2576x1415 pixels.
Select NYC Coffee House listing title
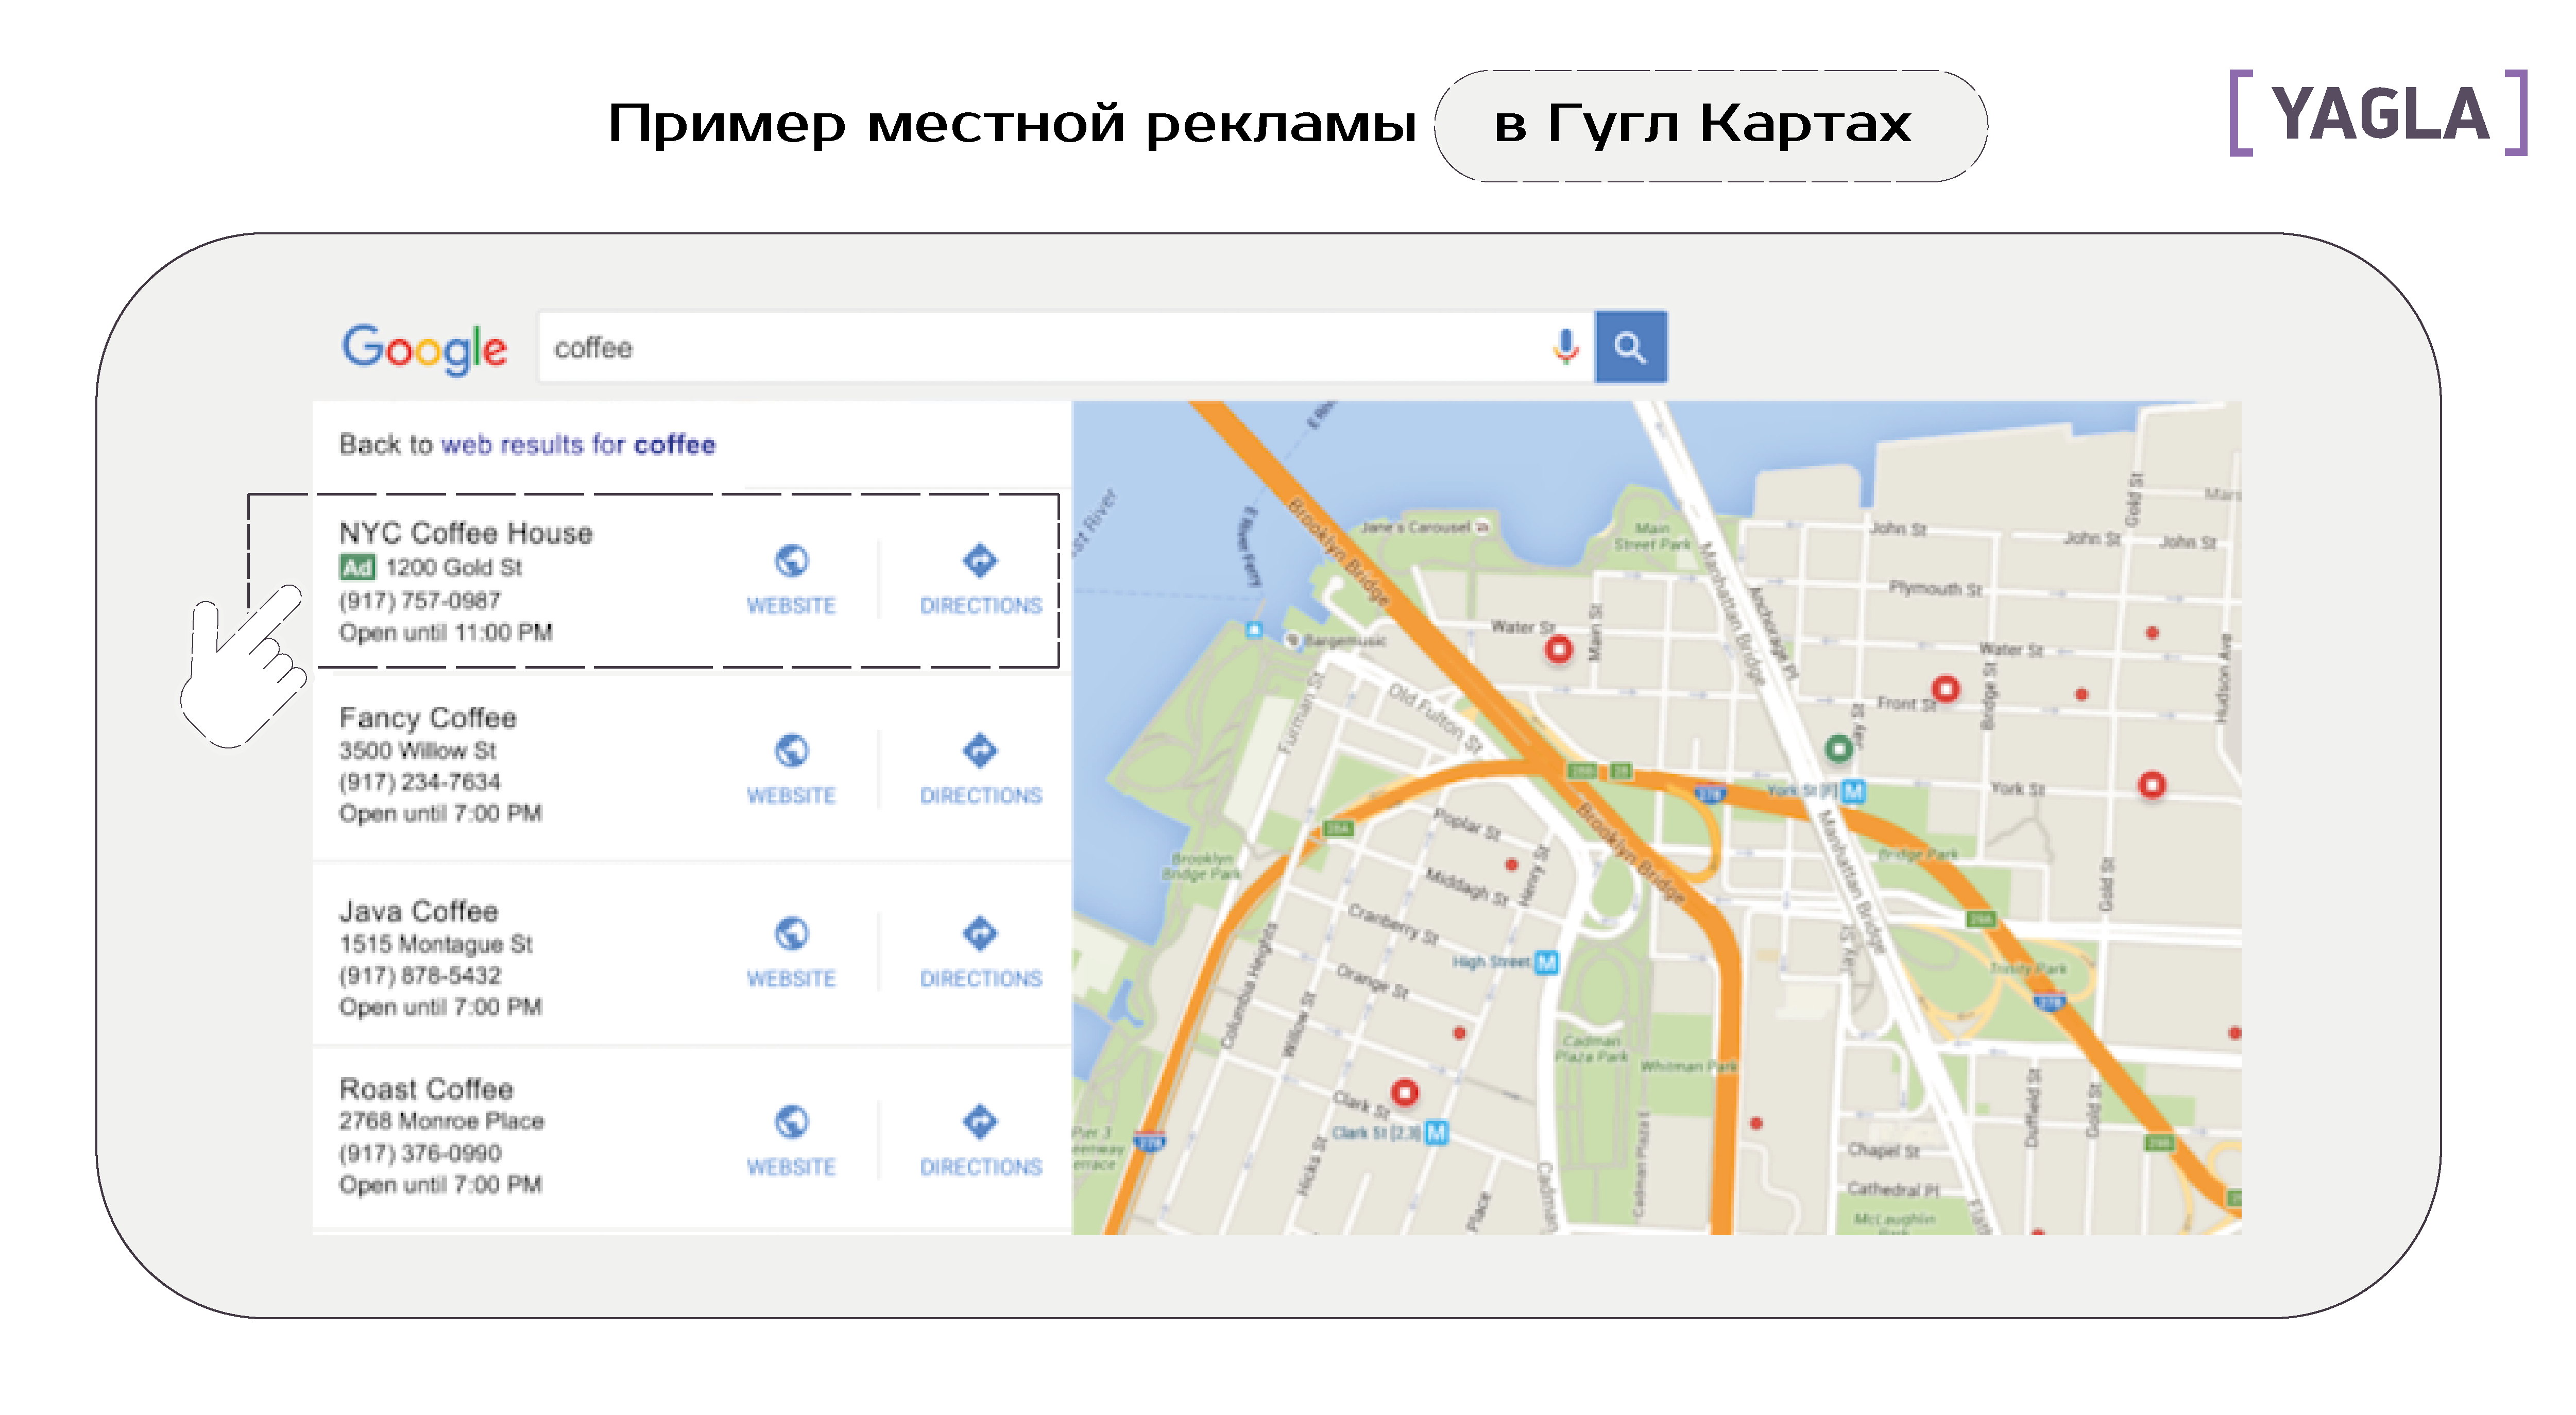(x=466, y=533)
